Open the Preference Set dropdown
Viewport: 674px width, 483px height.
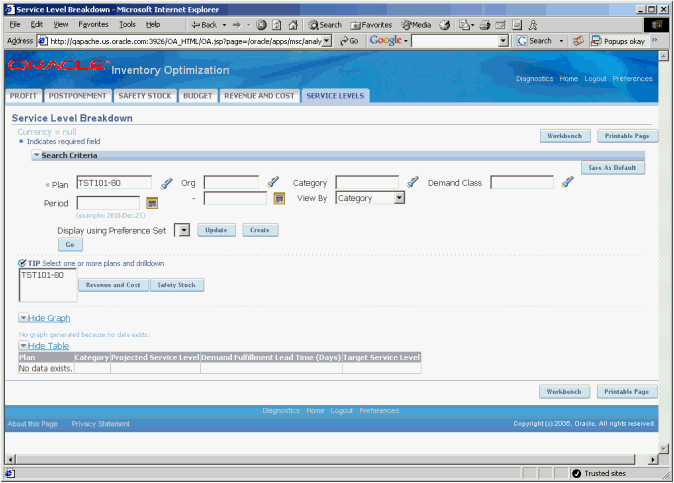[184, 230]
